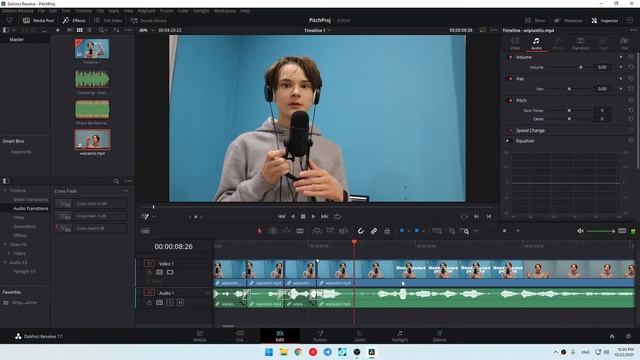Toggle the Volume section enable switch

pos(510,57)
